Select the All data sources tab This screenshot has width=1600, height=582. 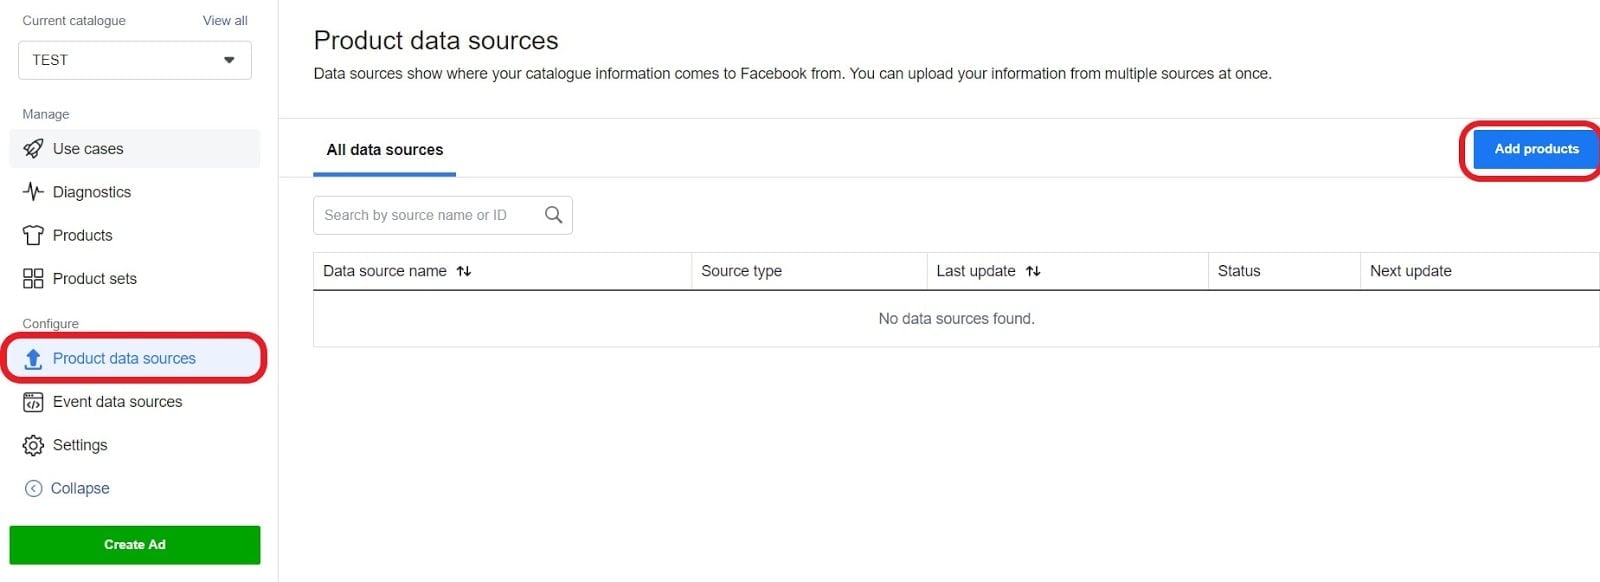(385, 150)
